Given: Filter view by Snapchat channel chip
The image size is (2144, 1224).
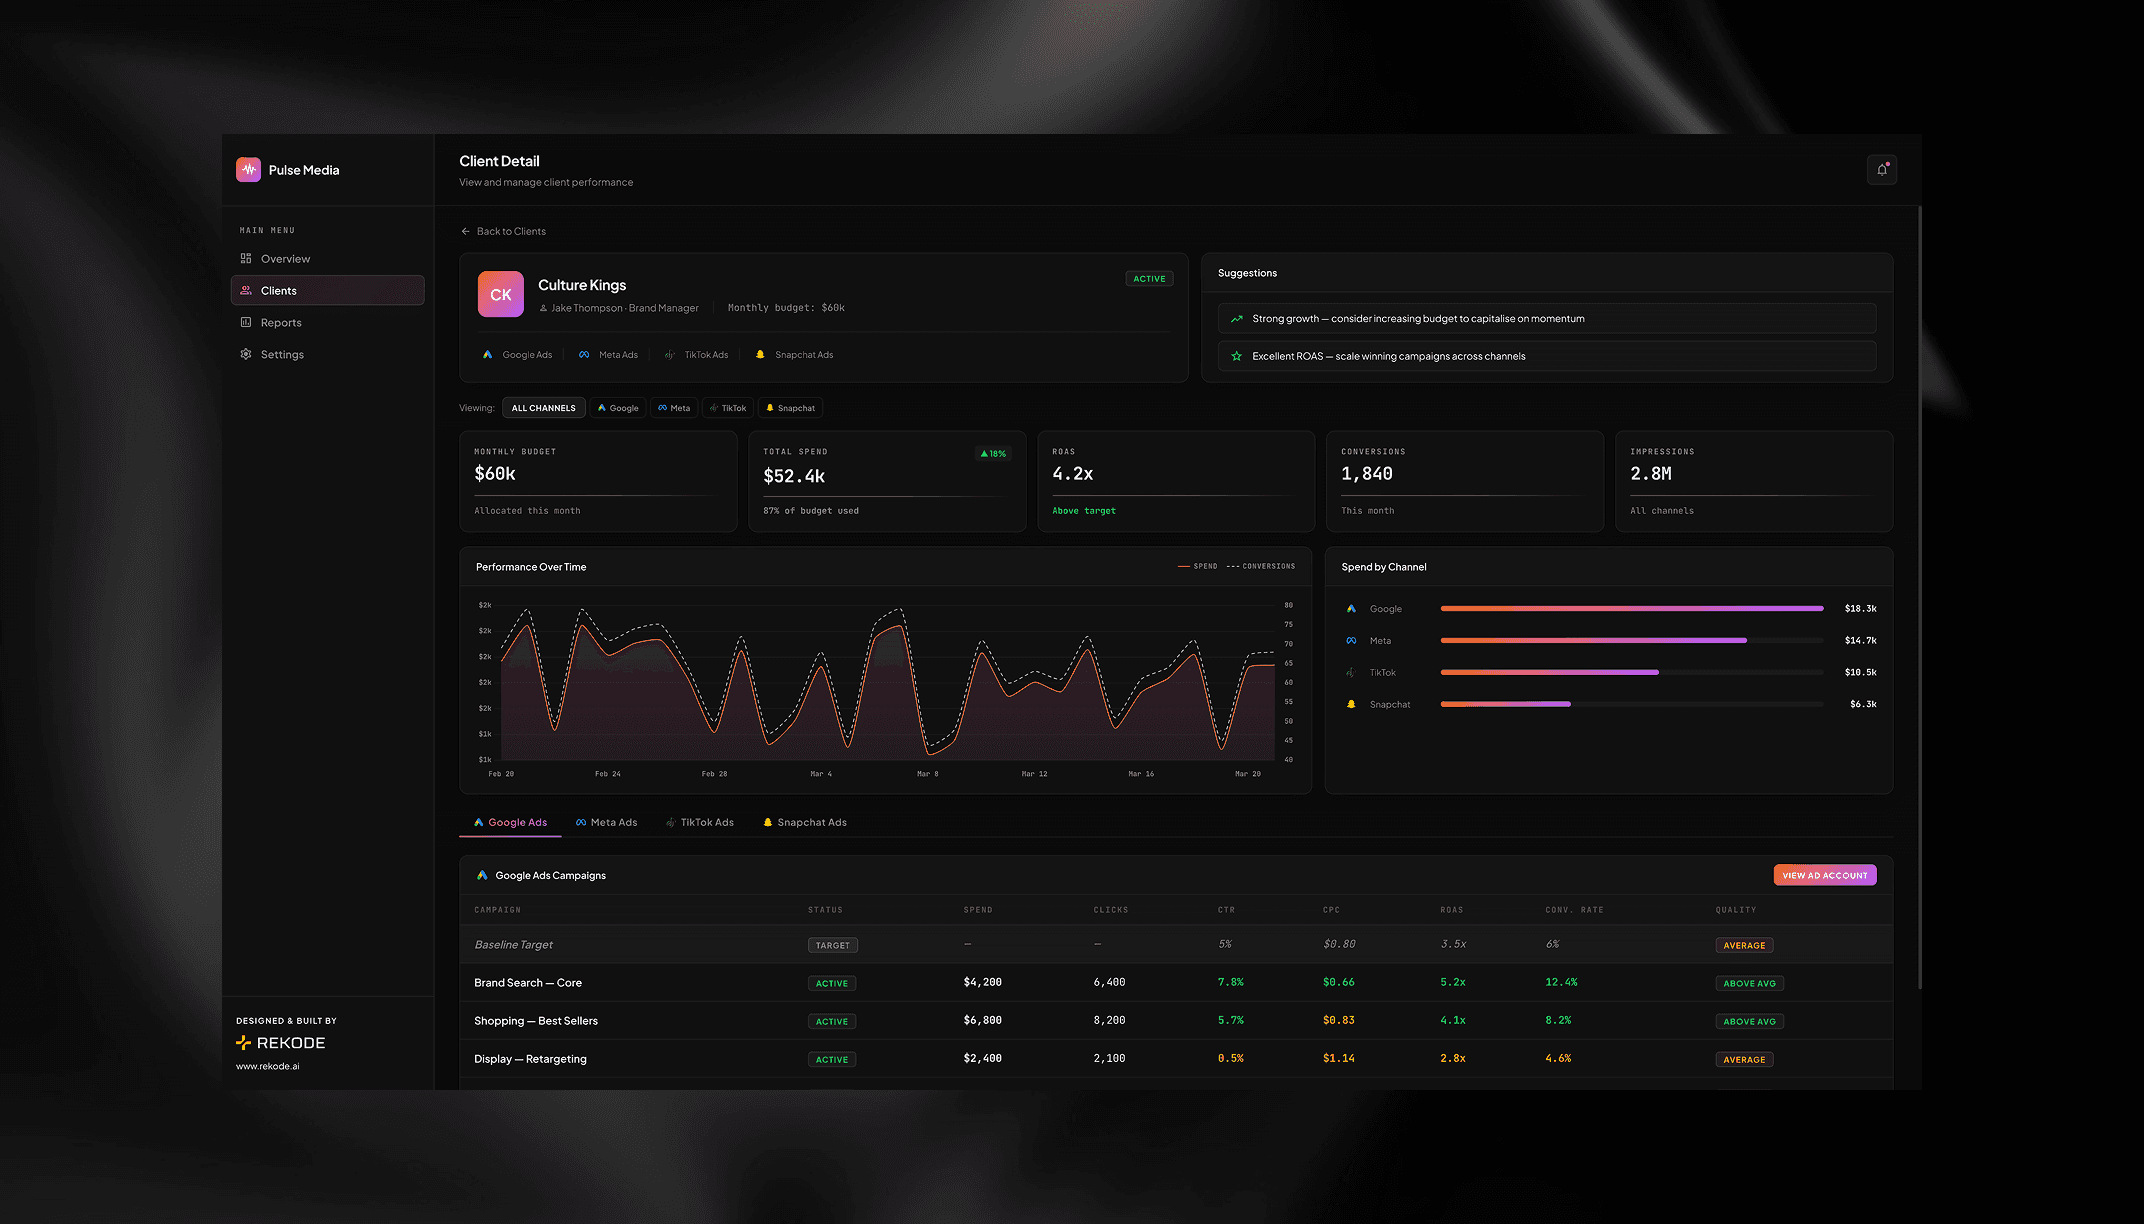Looking at the screenshot, I should coord(790,408).
